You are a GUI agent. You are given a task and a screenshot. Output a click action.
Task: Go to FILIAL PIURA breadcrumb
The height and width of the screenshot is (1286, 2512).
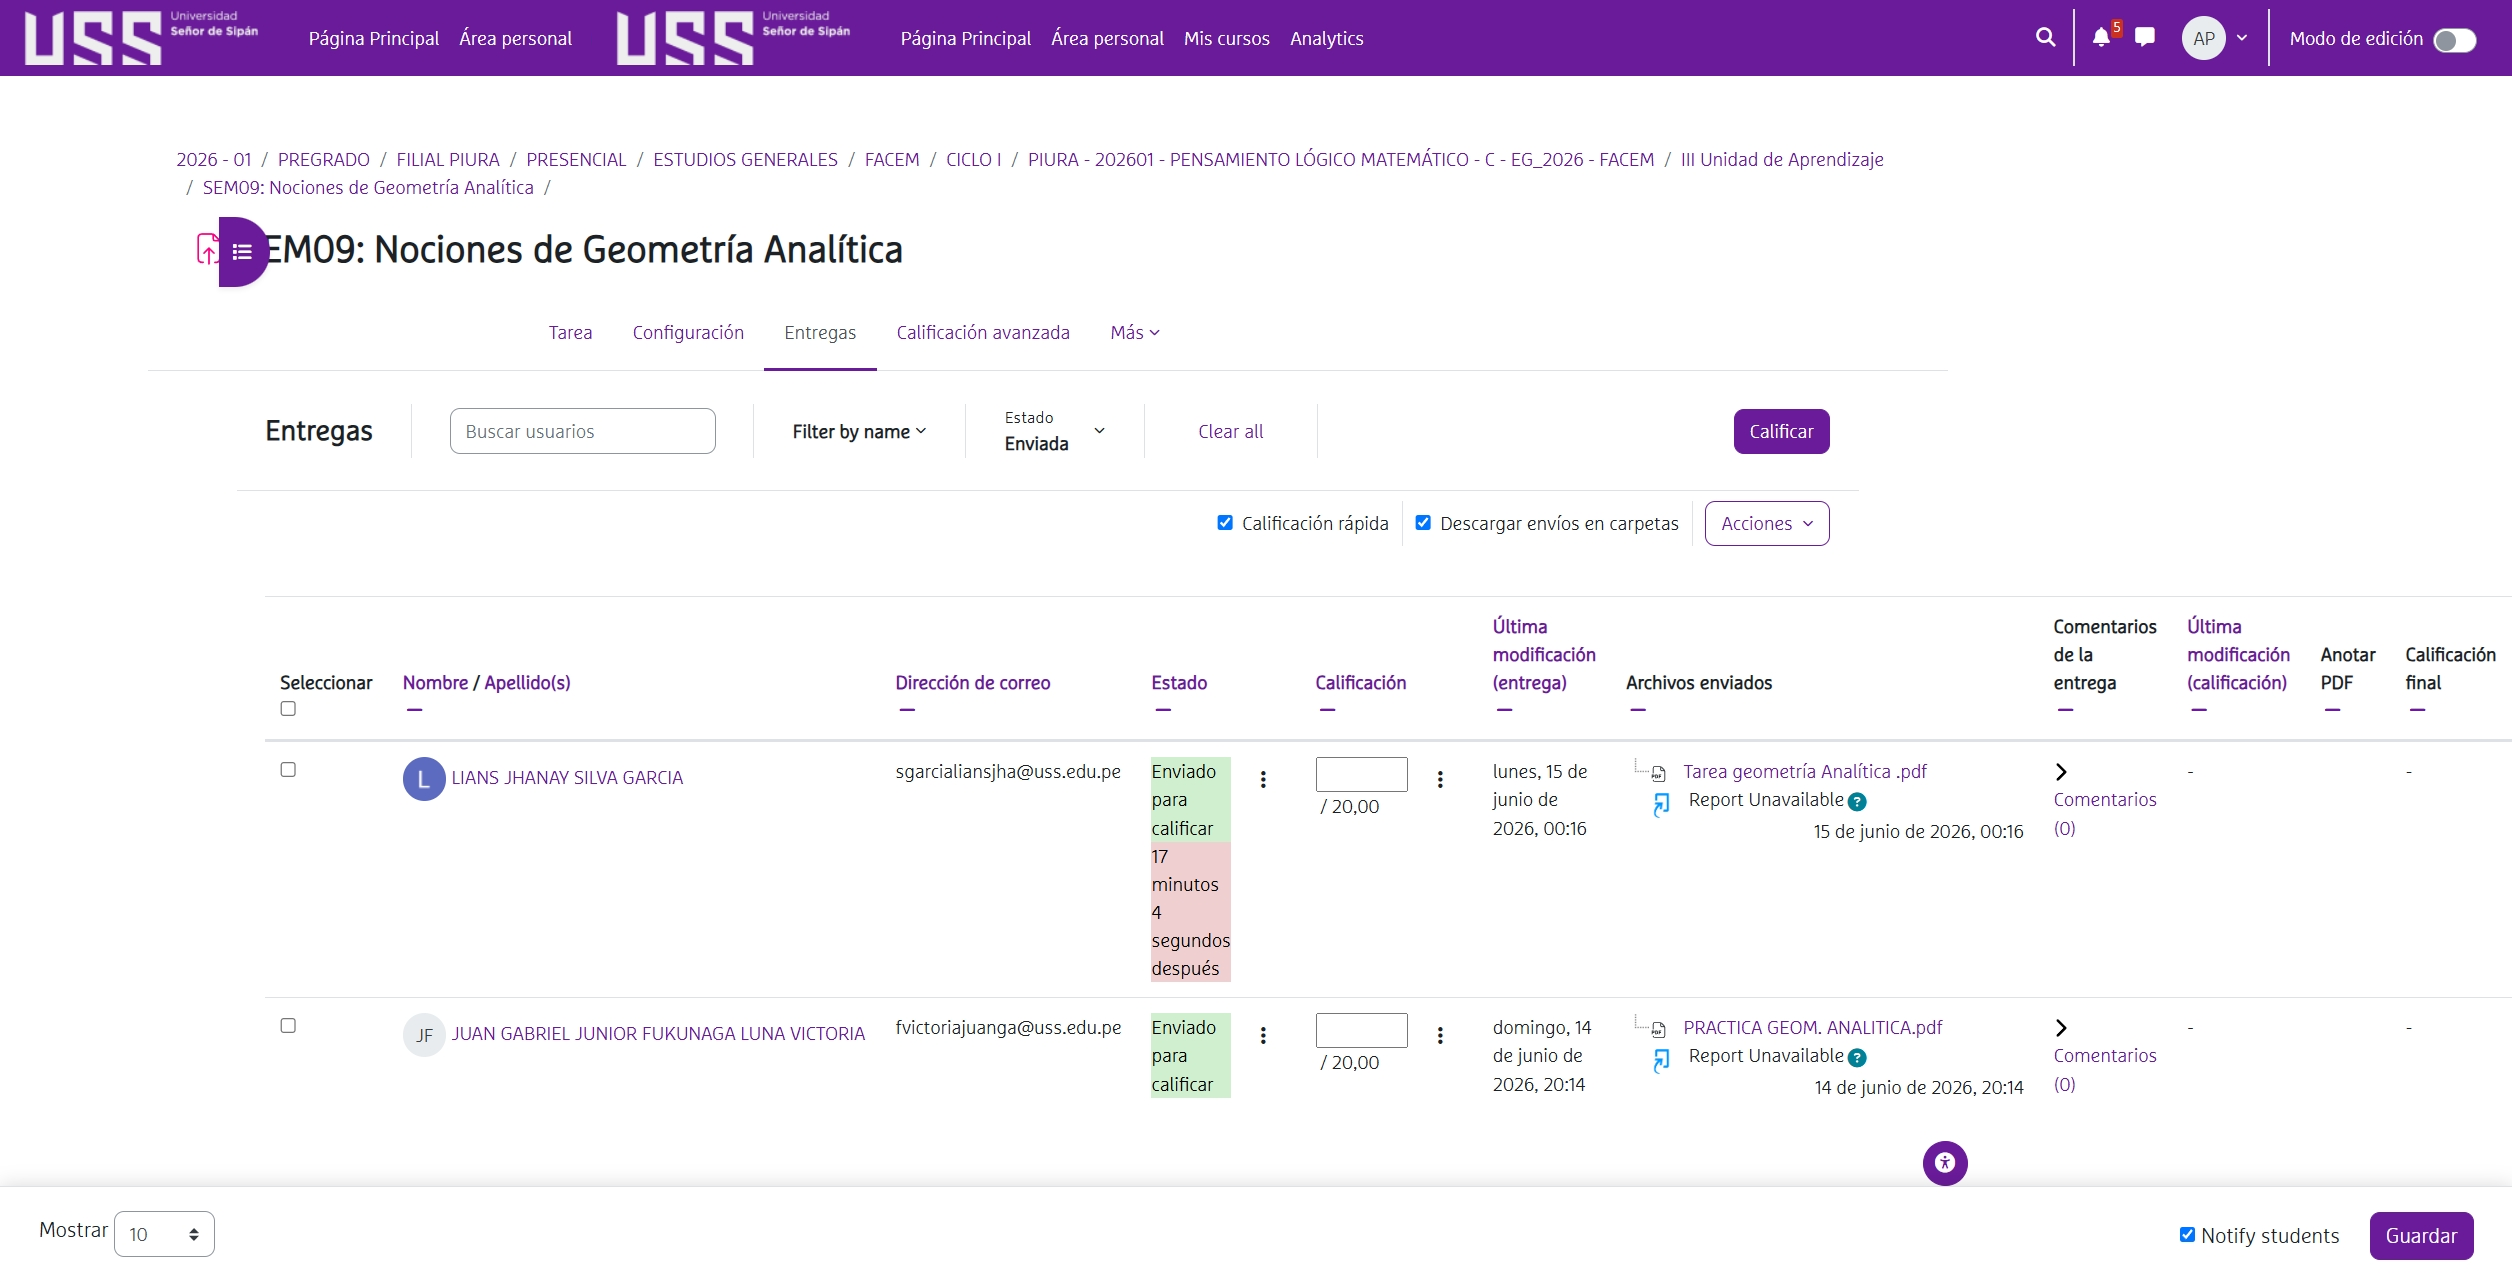448,159
